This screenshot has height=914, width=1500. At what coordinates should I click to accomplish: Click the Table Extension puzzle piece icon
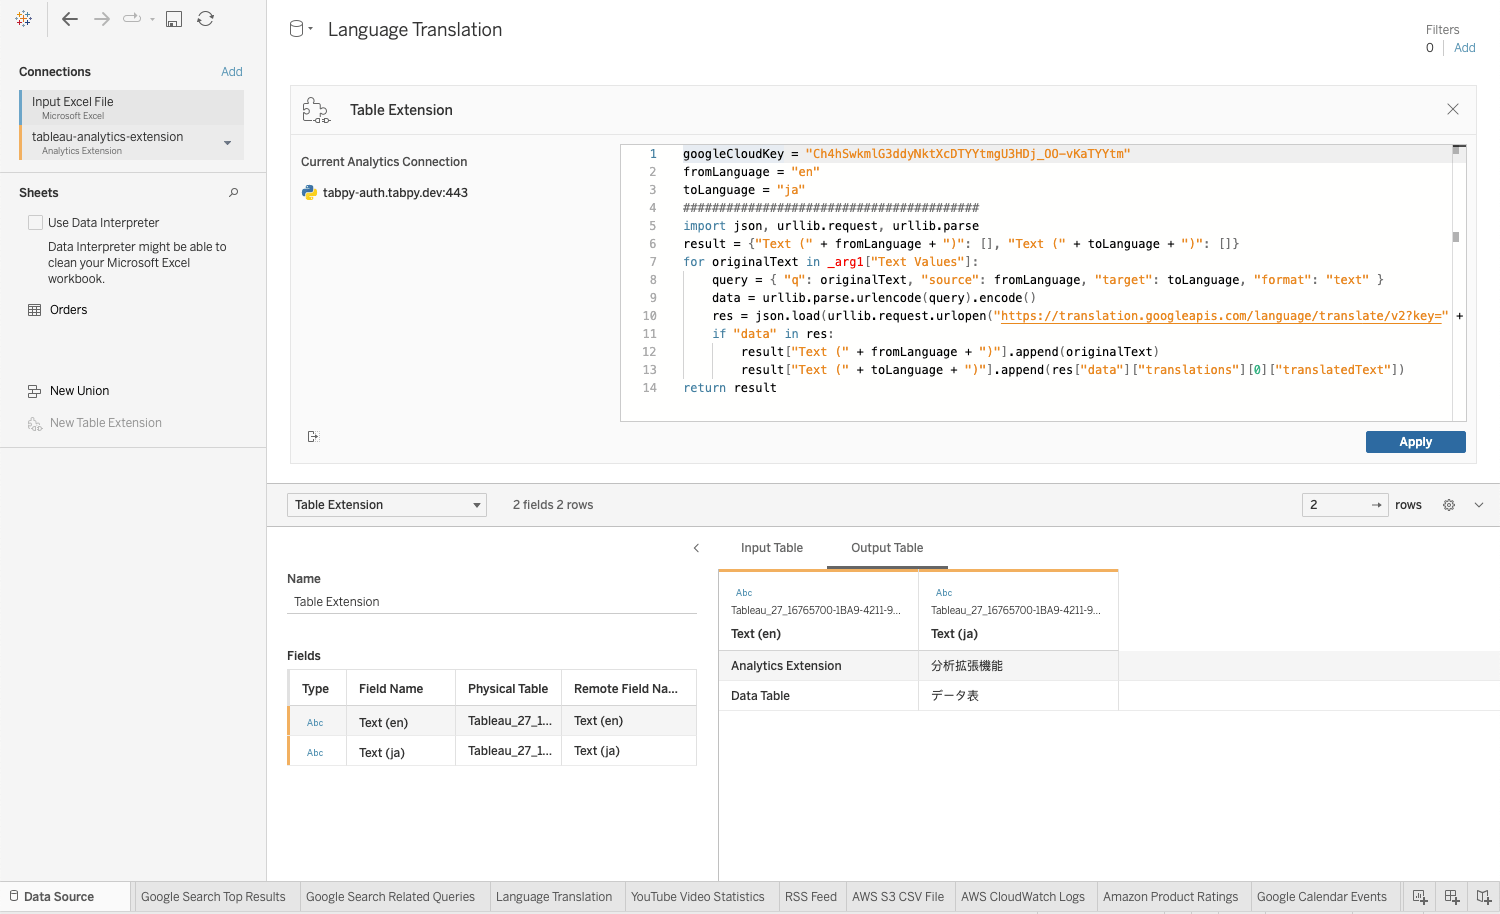point(316,110)
